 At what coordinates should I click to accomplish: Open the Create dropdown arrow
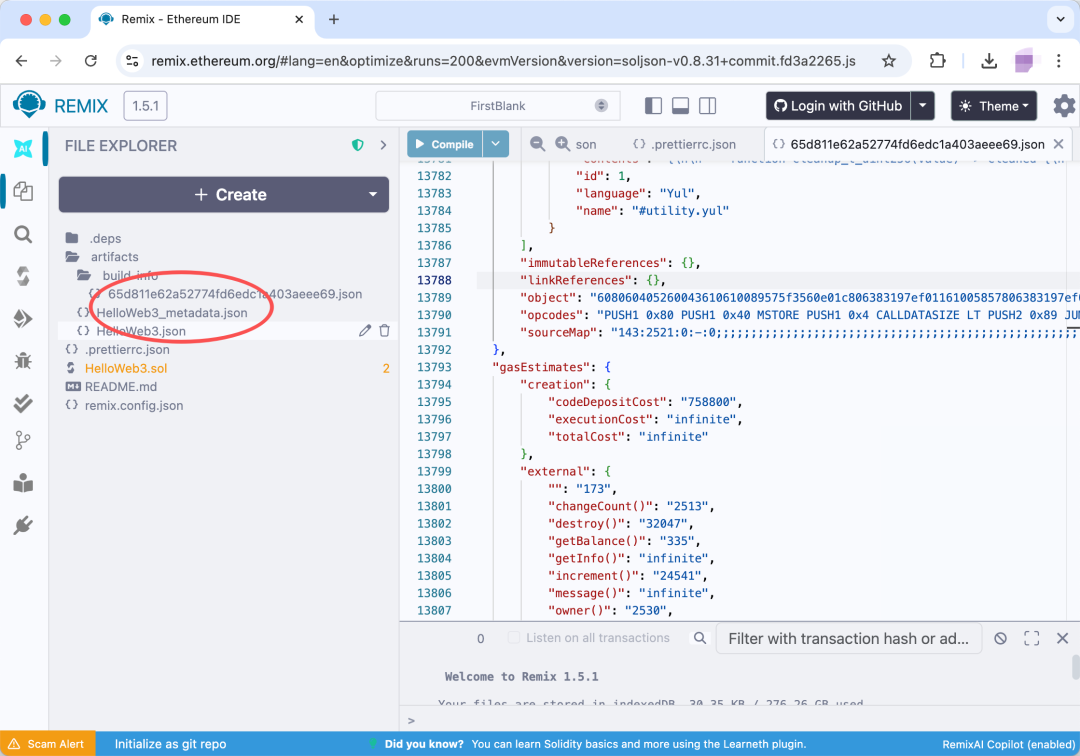(x=373, y=194)
